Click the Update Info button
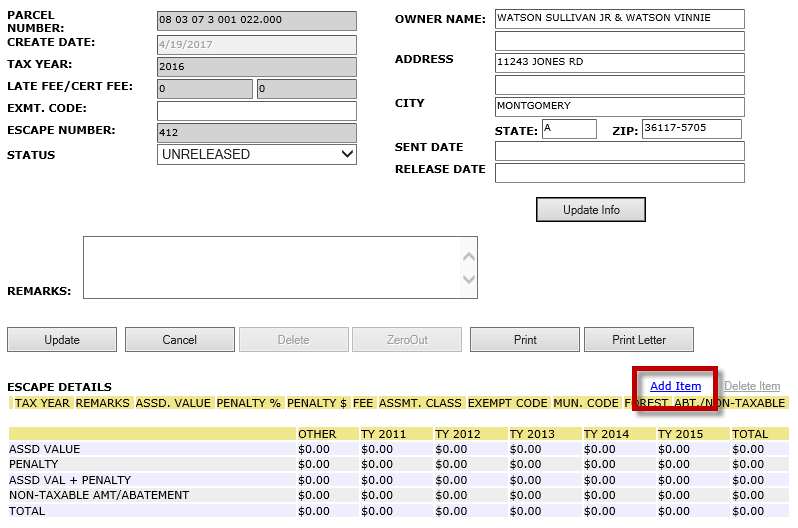This screenshot has width=798, height=528. point(591,210)
